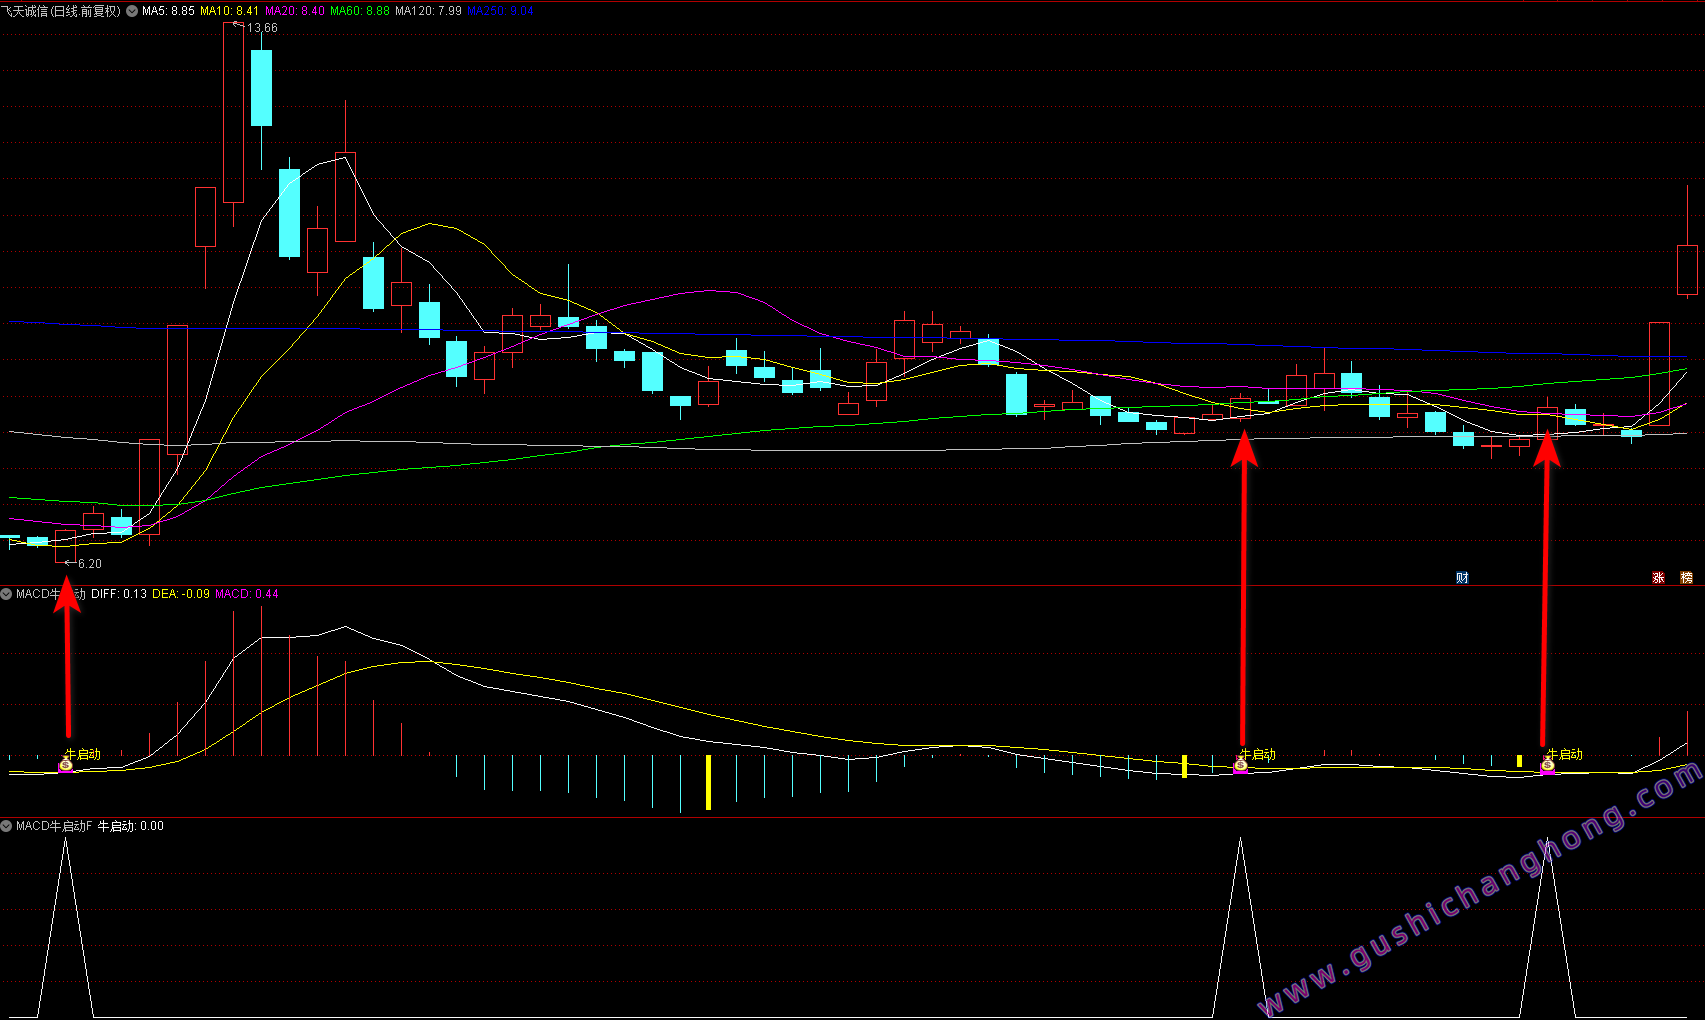Click the DIFF: 0.13 indicator value
Image resolution: width=1705 pixels, height=1020 pixels.
point(119,594)
